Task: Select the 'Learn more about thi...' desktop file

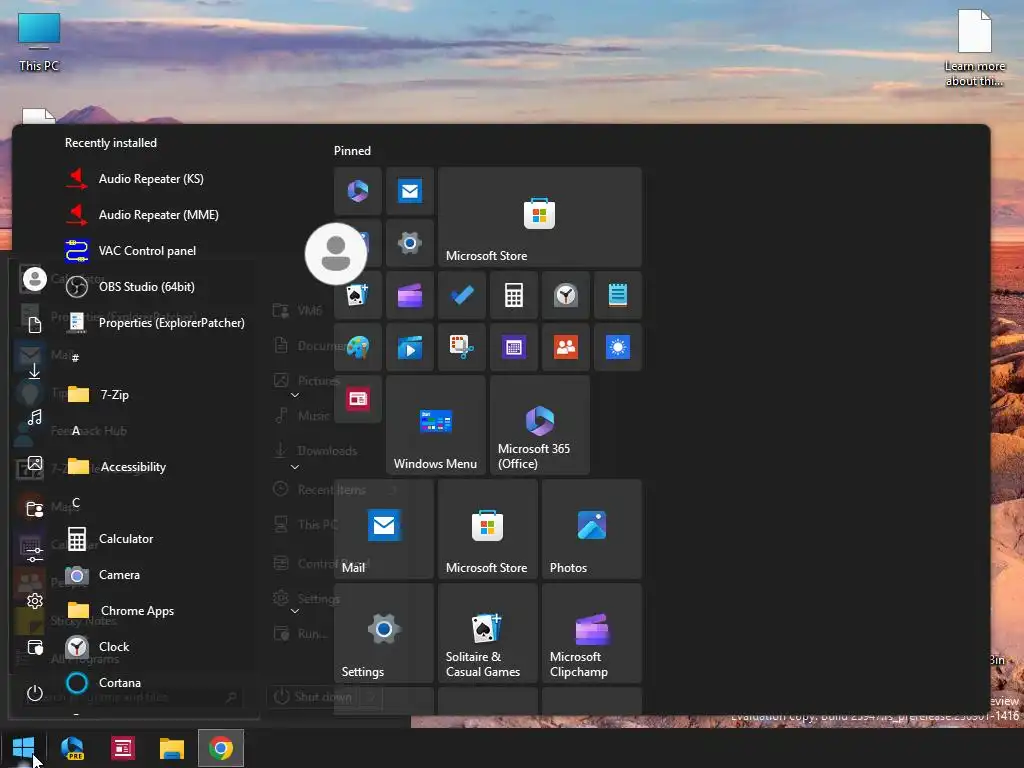Action: (974, 48)
